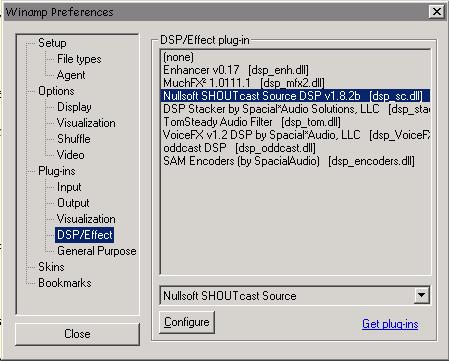The height and width of the screenshot is (361, 449).
Task: Select SAM Encoders by SpacialAudio plug-in
Action: pos(295,161)
